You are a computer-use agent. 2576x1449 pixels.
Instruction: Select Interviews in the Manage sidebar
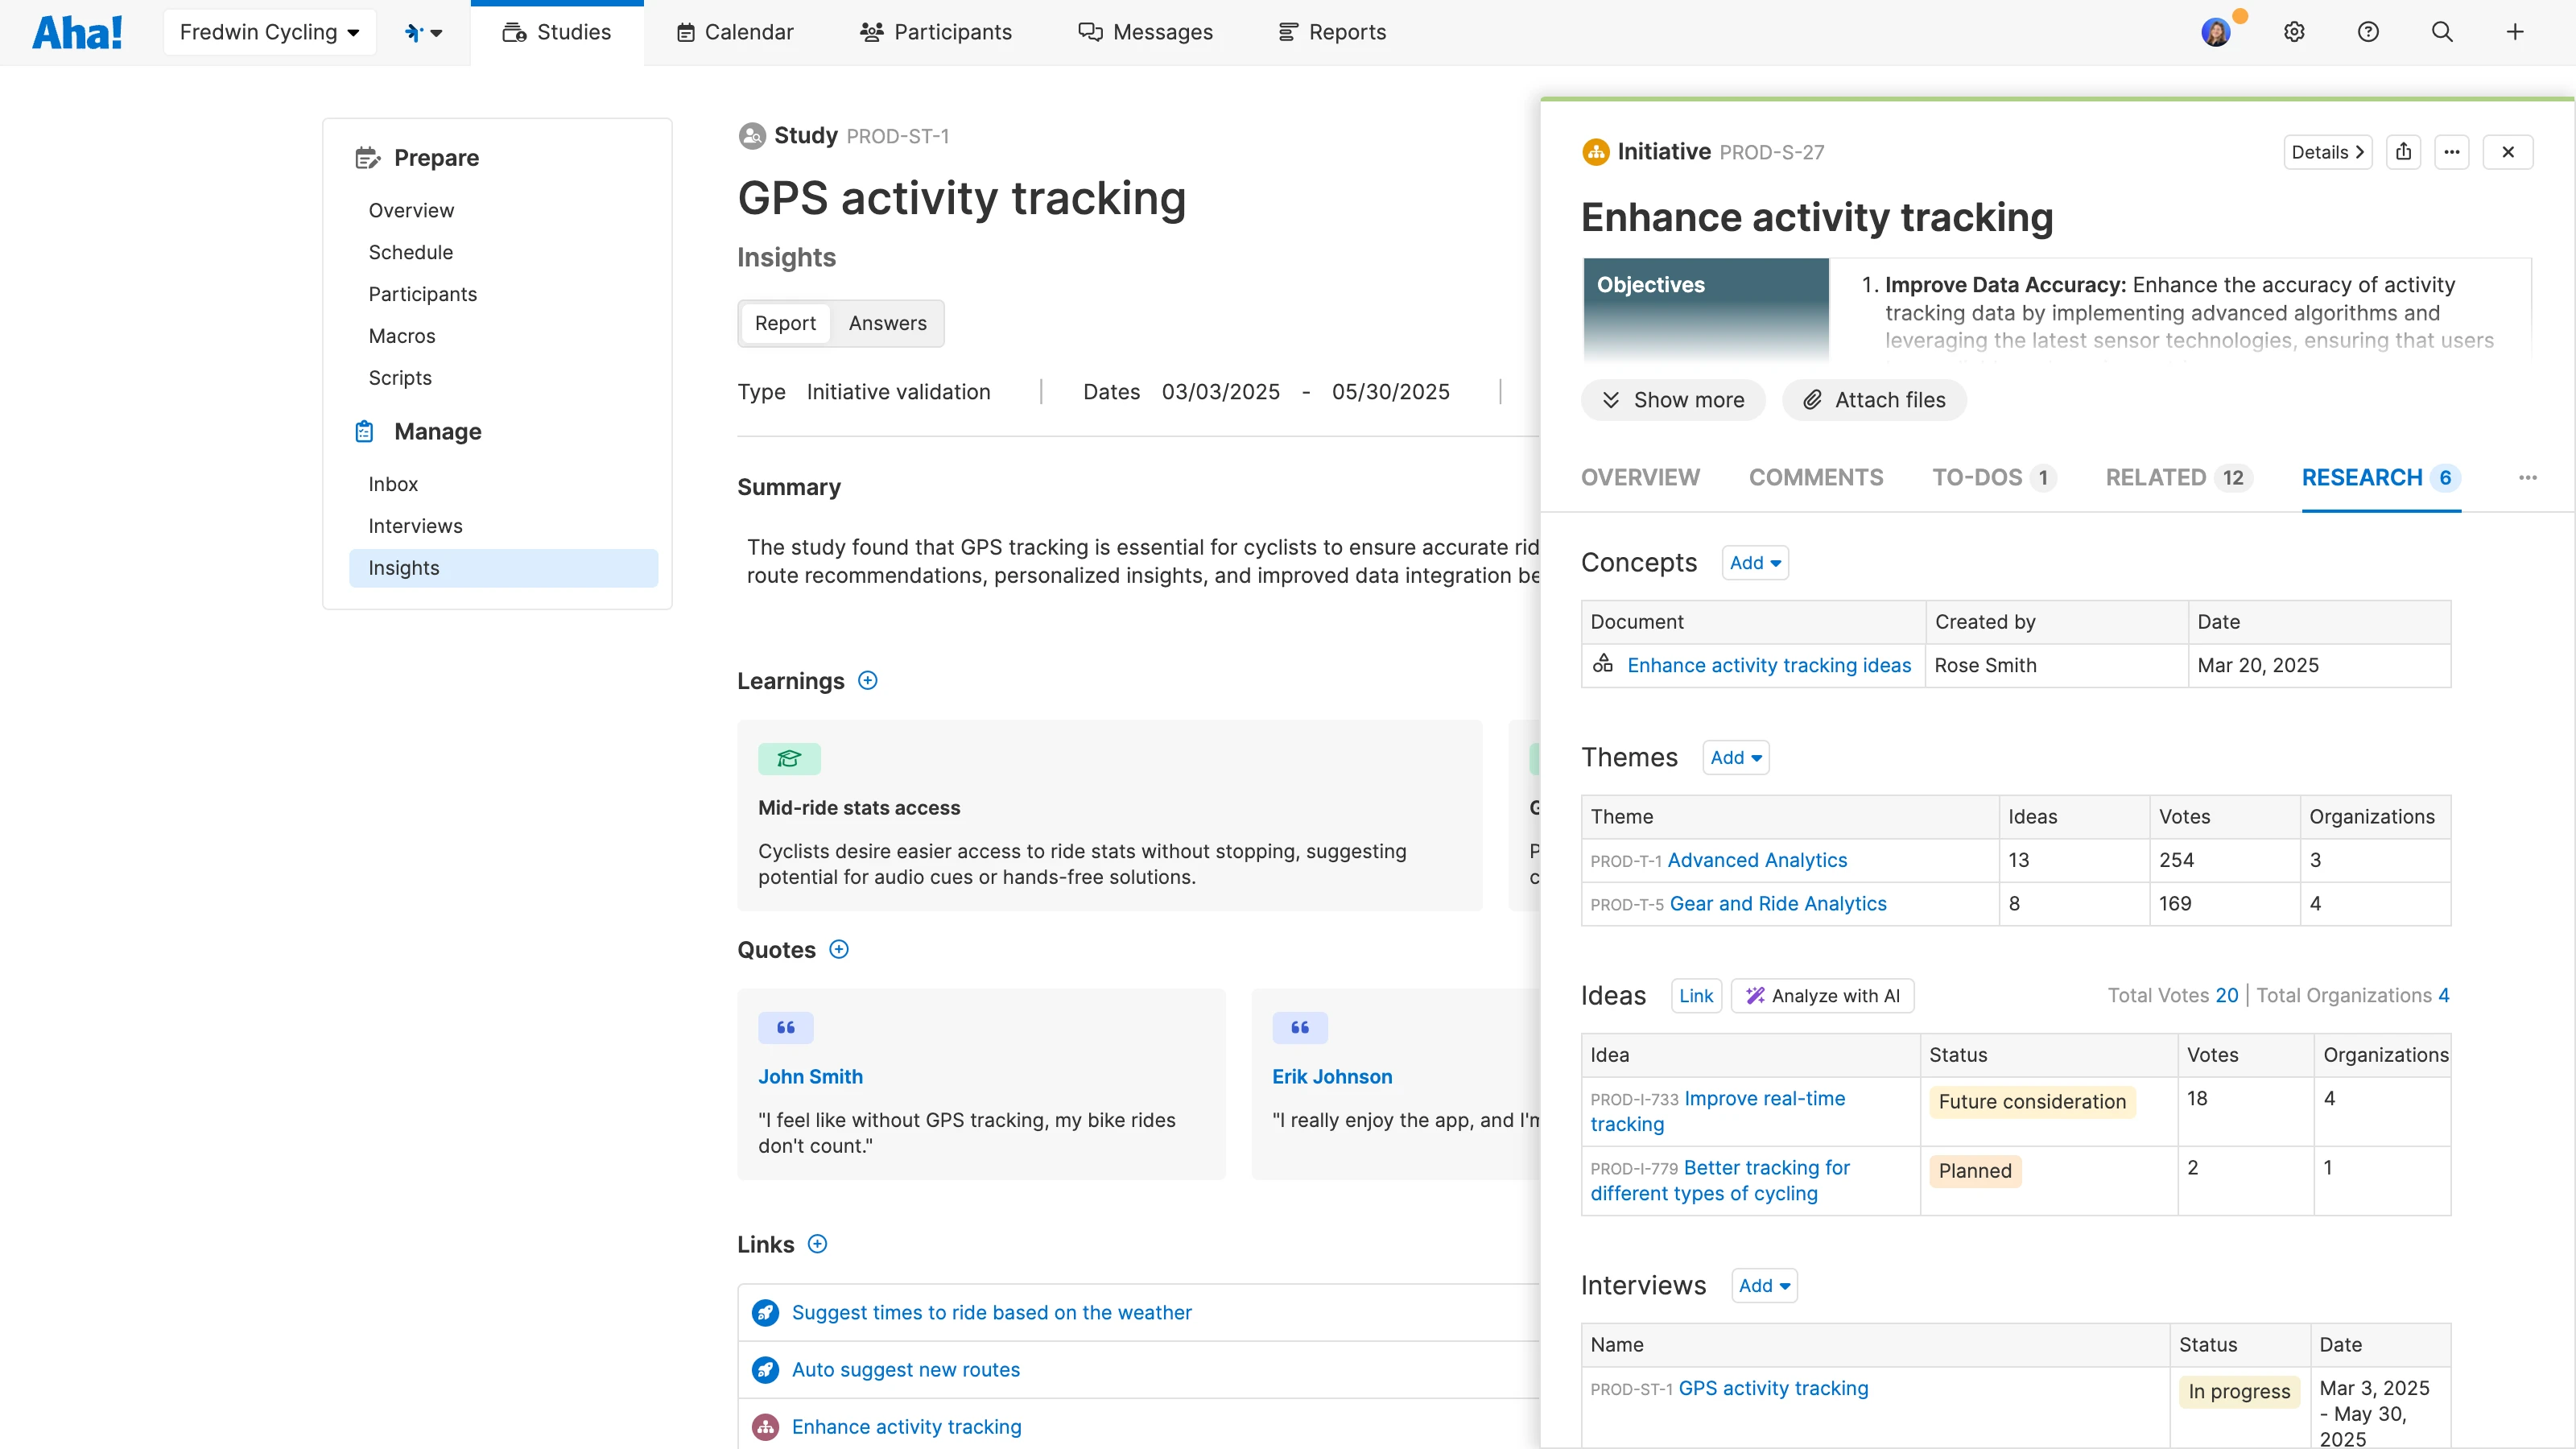415,526
